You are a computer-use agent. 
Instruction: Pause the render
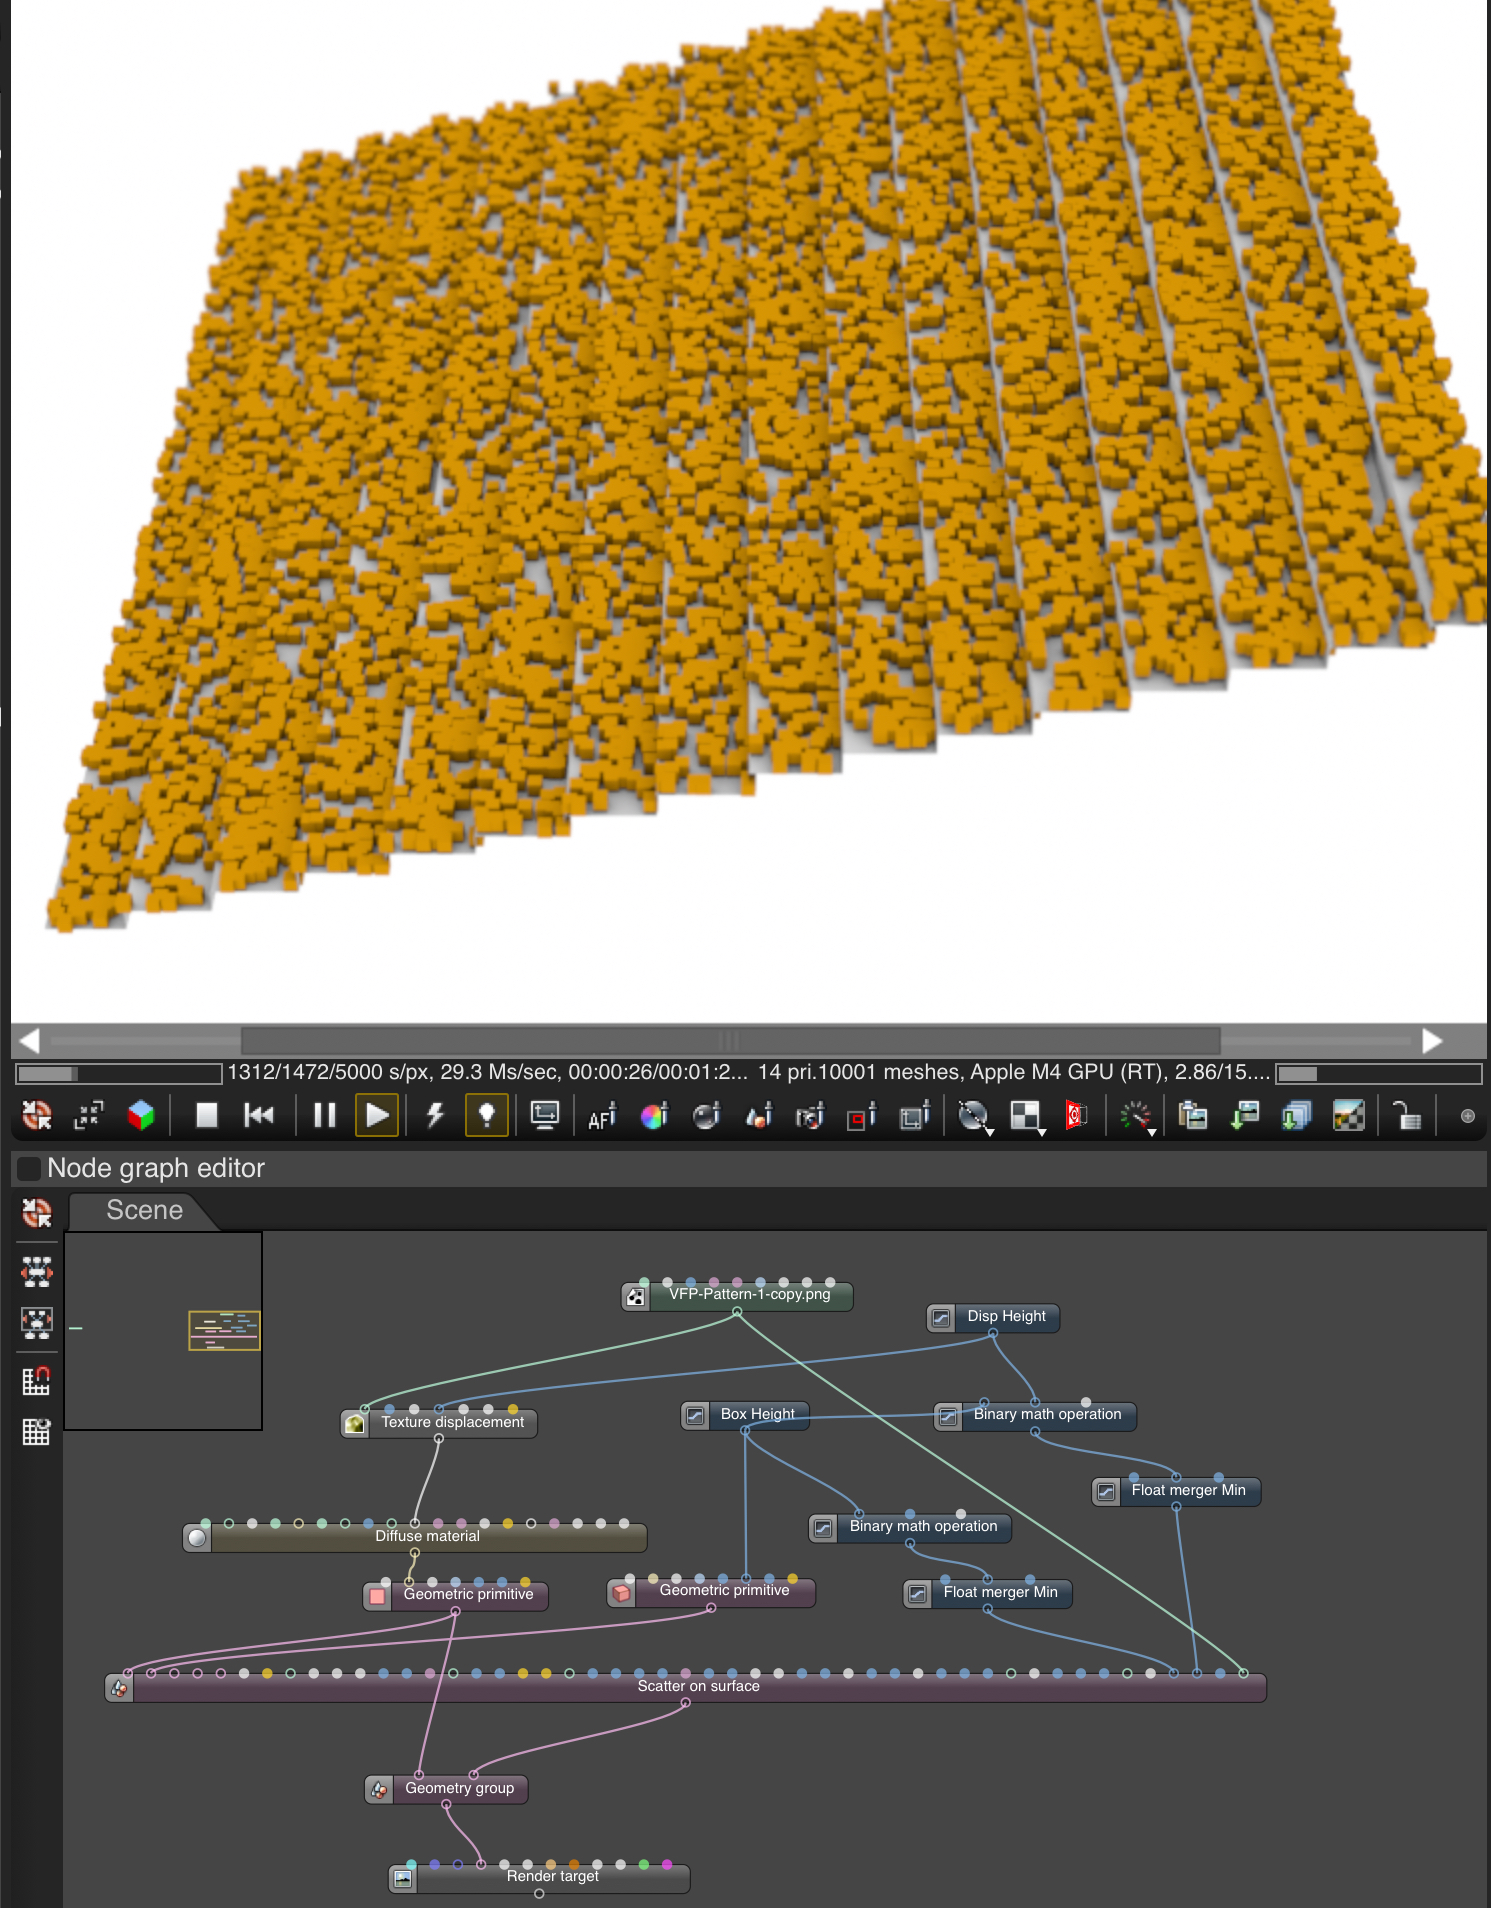tap(325, 1115)
